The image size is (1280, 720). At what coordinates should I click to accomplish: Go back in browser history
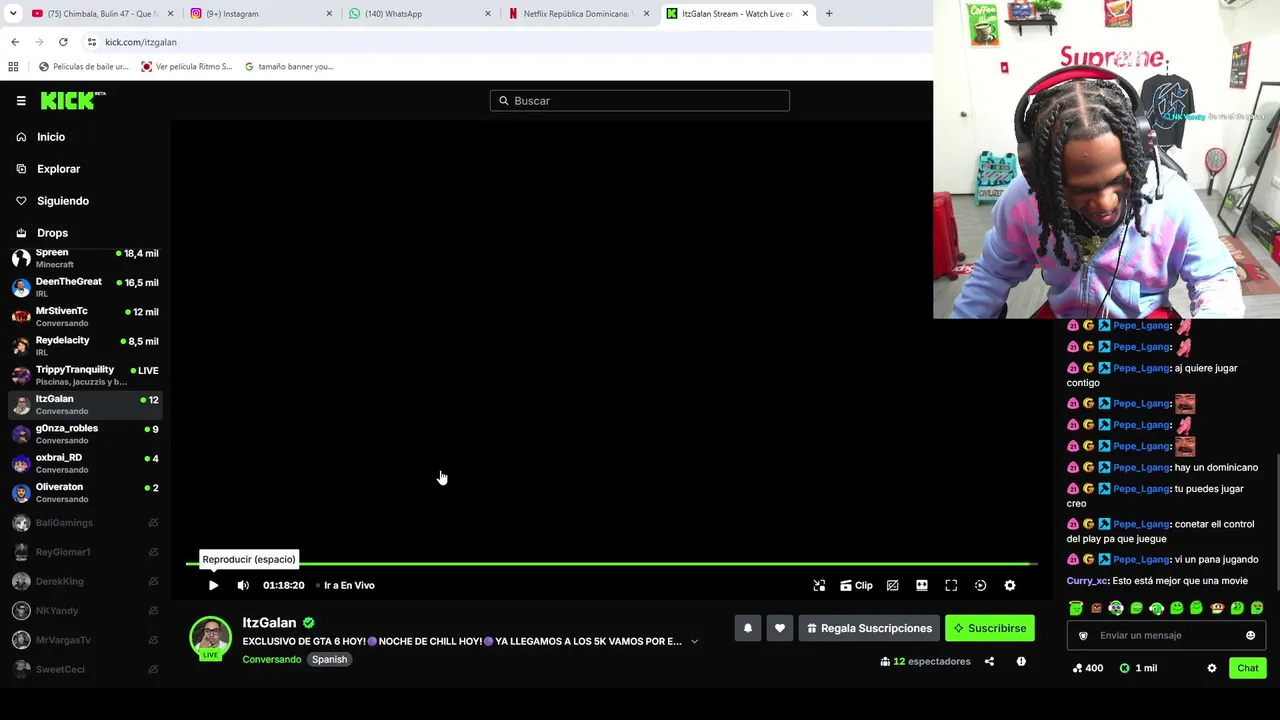pyautogui.click(x=15, y=42)
